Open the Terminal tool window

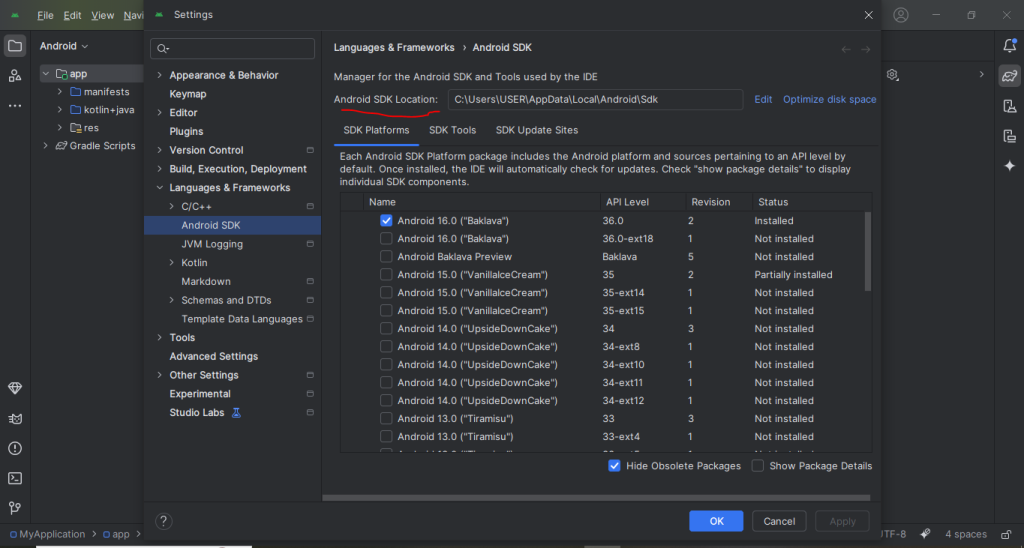tap(15, 478)
